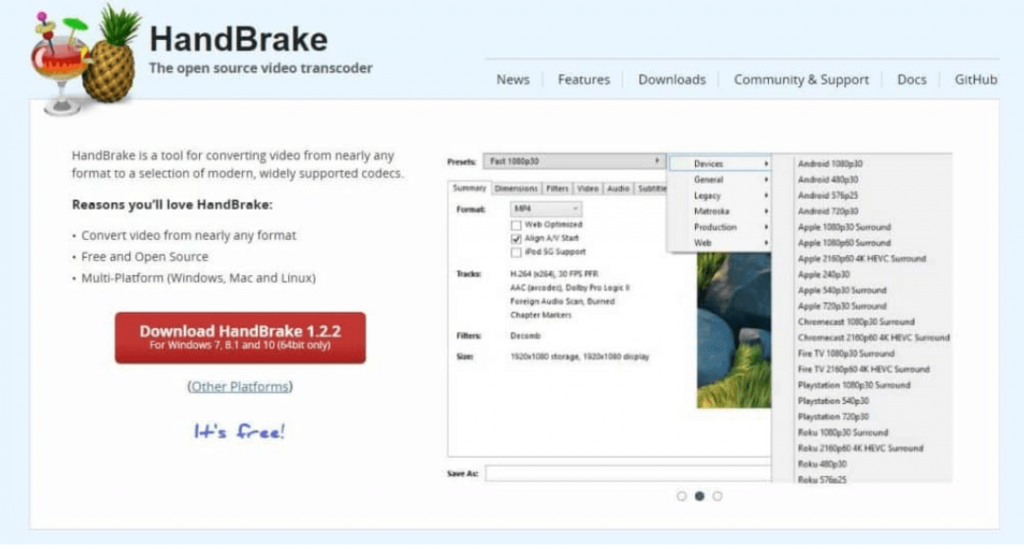Choose Android 1080p30 preset

(x=830, y=164)
